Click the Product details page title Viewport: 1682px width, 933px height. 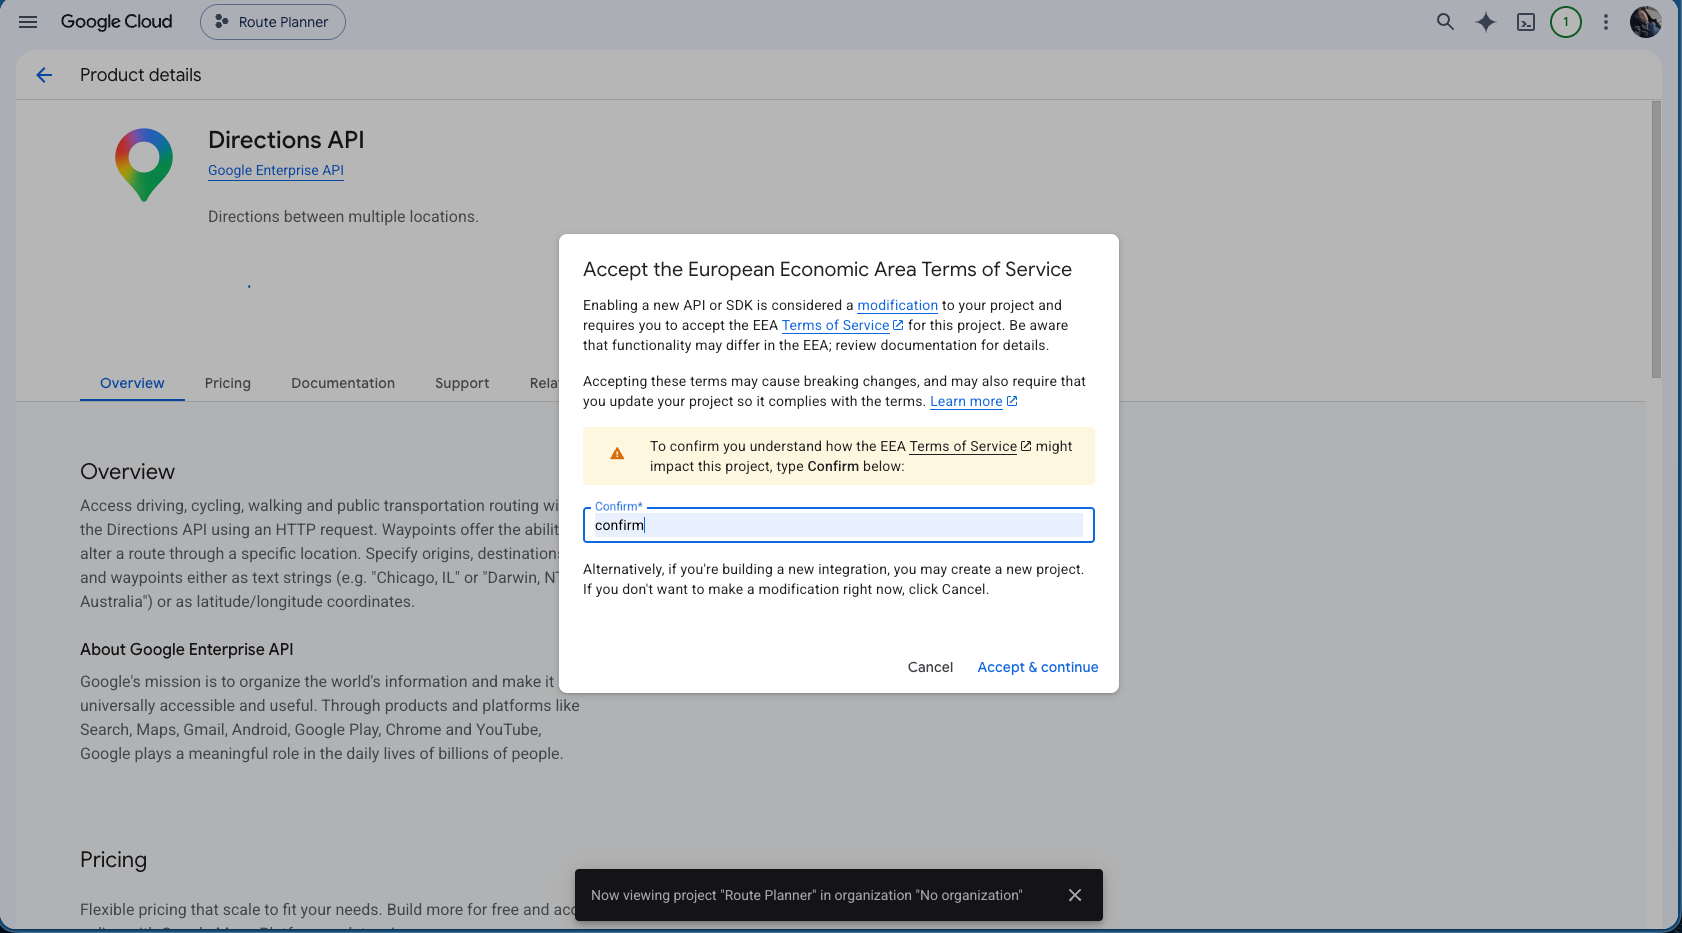[140, 75]
